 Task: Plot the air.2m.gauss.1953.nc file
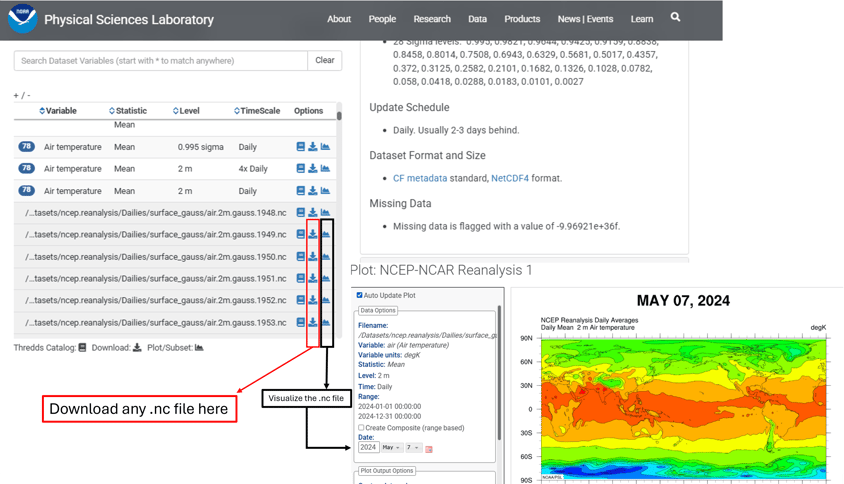click(326, 322)
